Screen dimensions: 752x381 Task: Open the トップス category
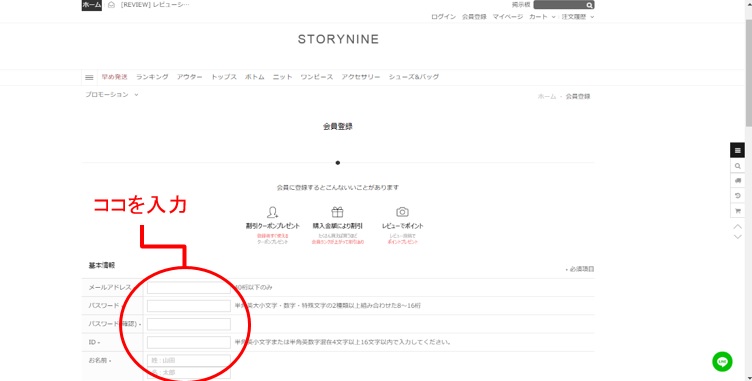pos(224,77)
